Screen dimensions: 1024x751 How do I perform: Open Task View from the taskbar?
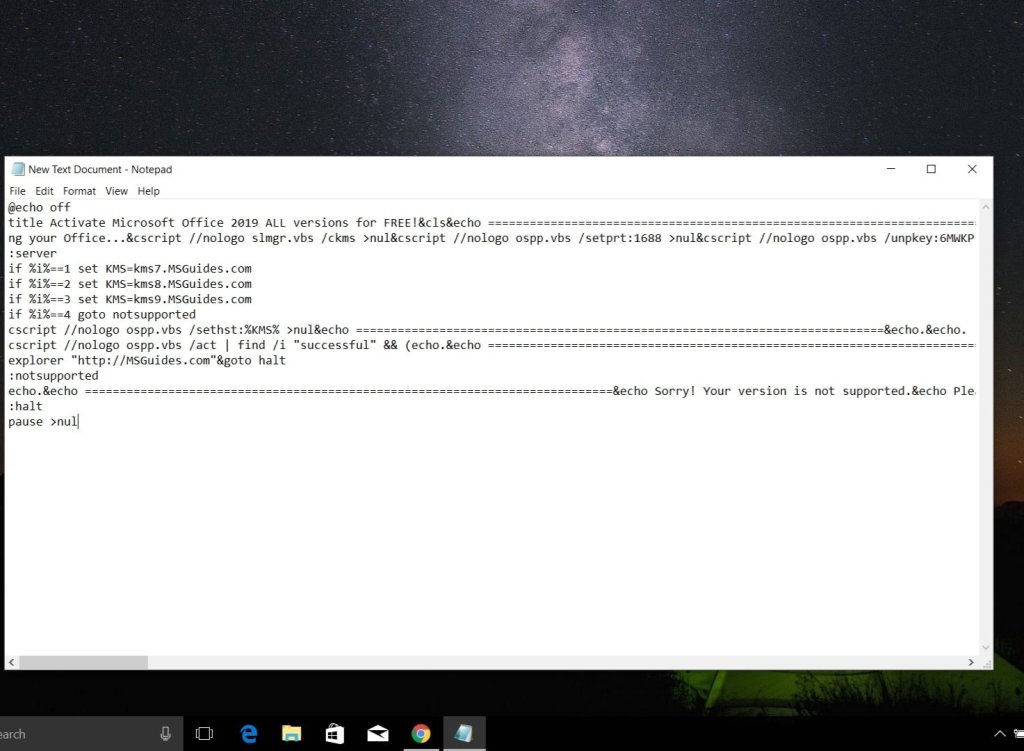point(205,733)
